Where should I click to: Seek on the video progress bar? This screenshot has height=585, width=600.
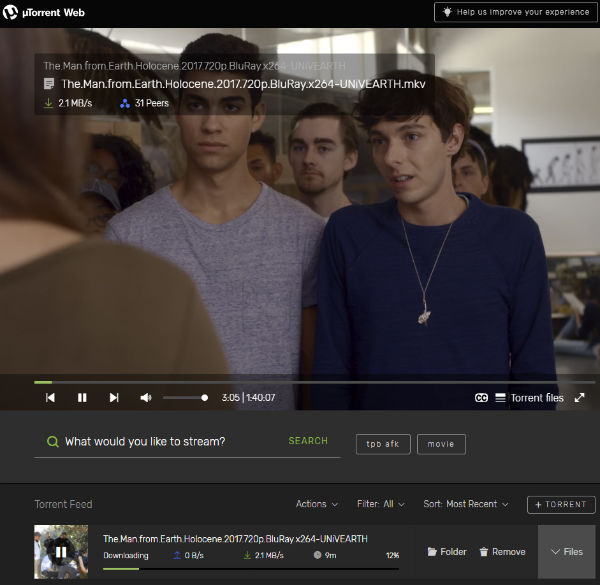[x=315, y=382]
